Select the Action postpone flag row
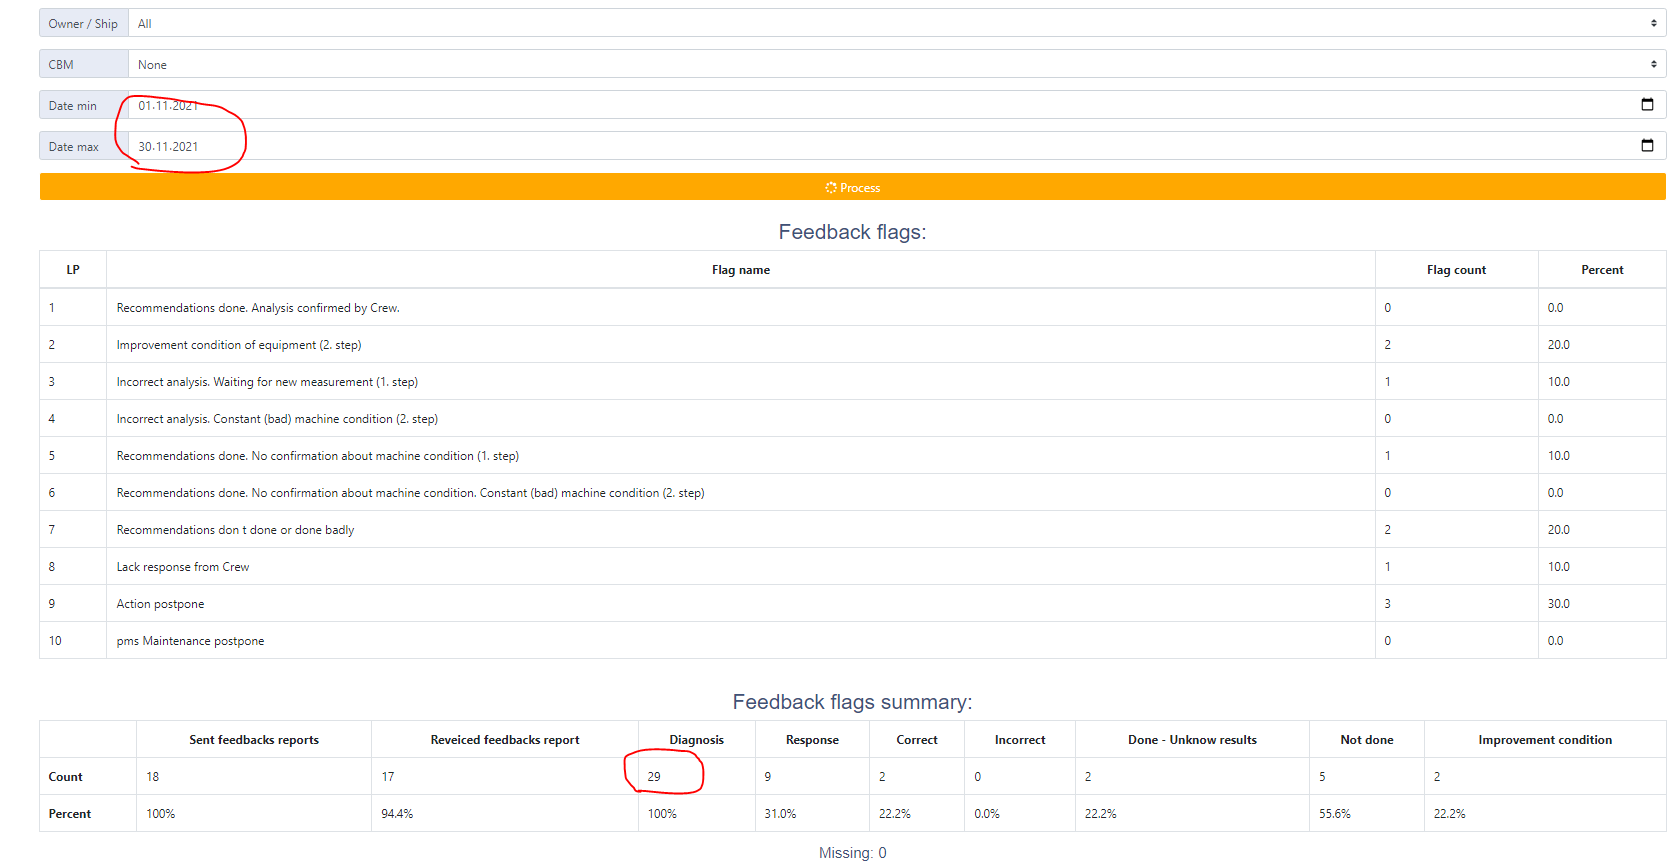Image resolution: width=1676 pixels, height=864 pixels. coord(160,604)
